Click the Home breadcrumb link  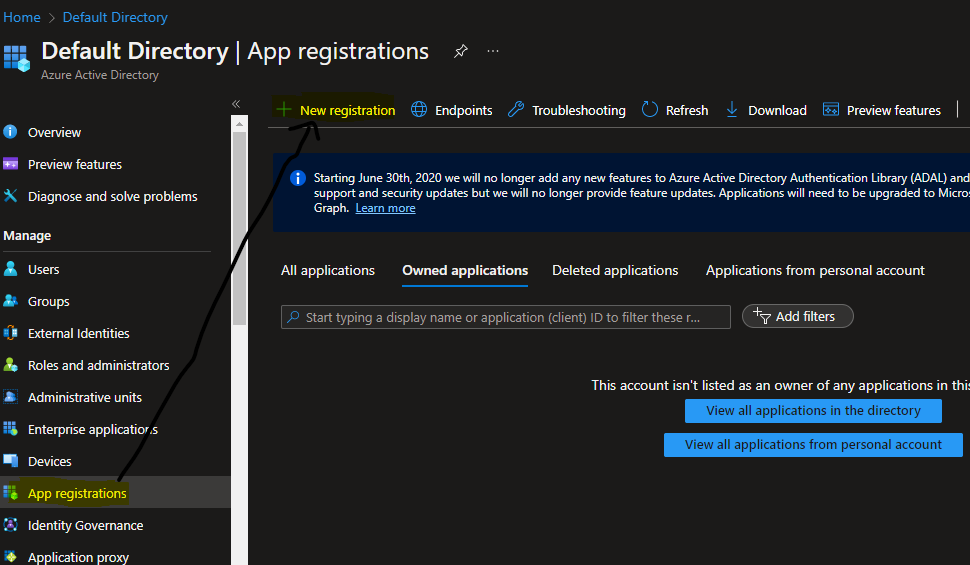22,17
